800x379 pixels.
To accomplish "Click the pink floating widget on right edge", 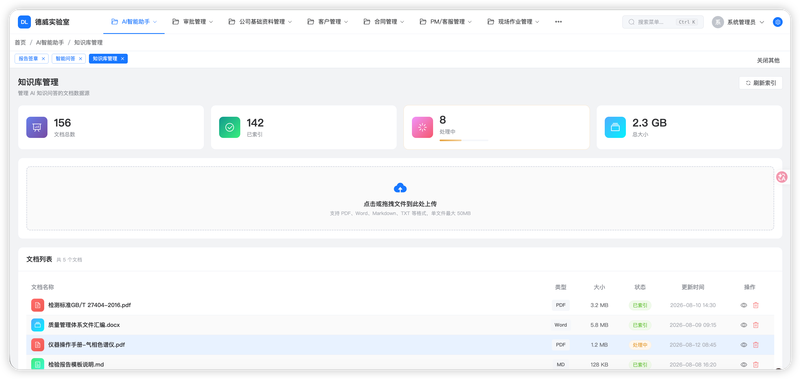I will pyautogui.click(x=782, y=177).
